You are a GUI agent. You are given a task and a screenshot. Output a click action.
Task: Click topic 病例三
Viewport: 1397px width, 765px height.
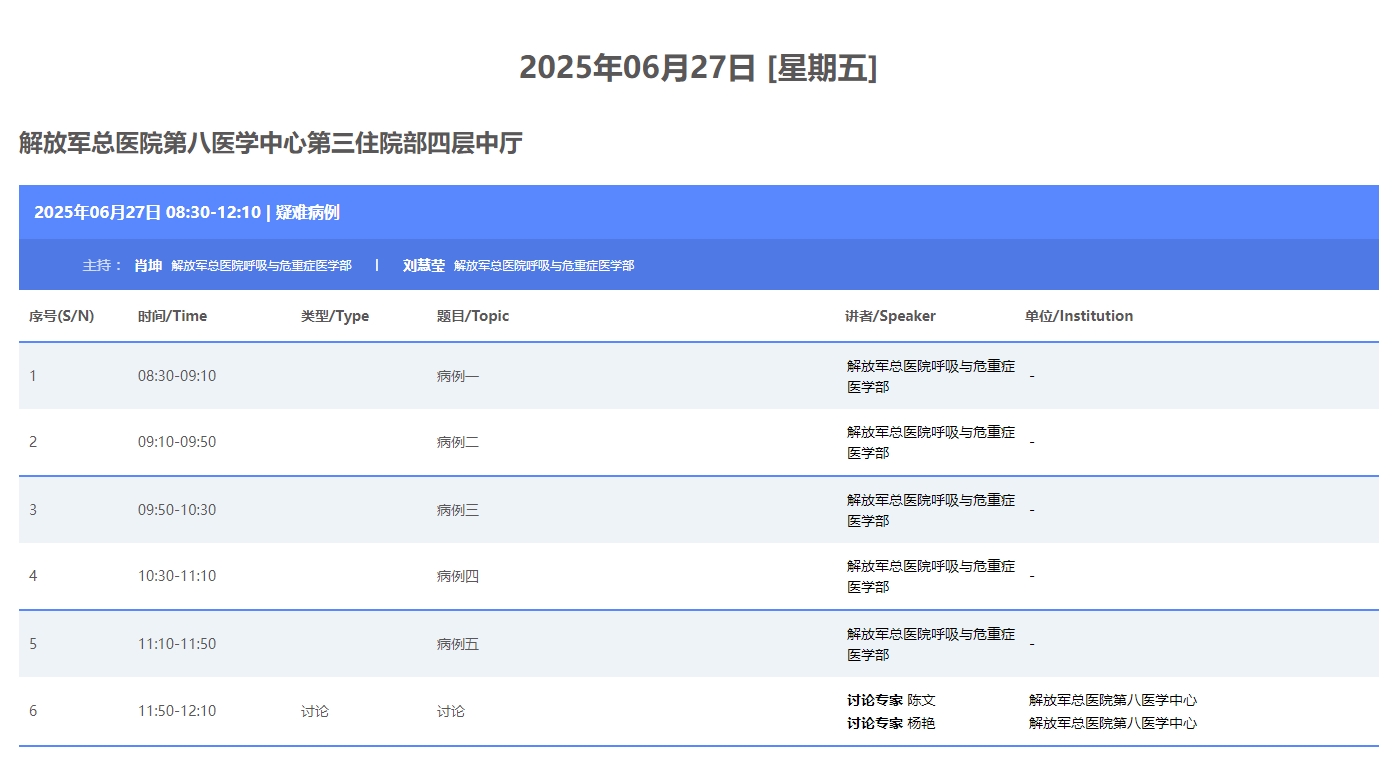click(458, 510)
